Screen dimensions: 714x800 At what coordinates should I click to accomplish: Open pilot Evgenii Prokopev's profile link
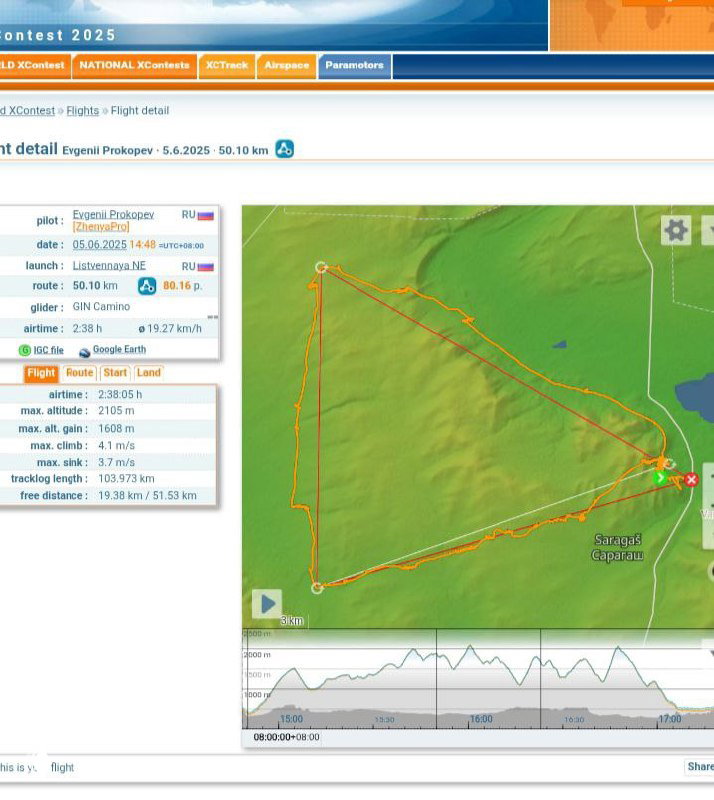coord(113,214)
